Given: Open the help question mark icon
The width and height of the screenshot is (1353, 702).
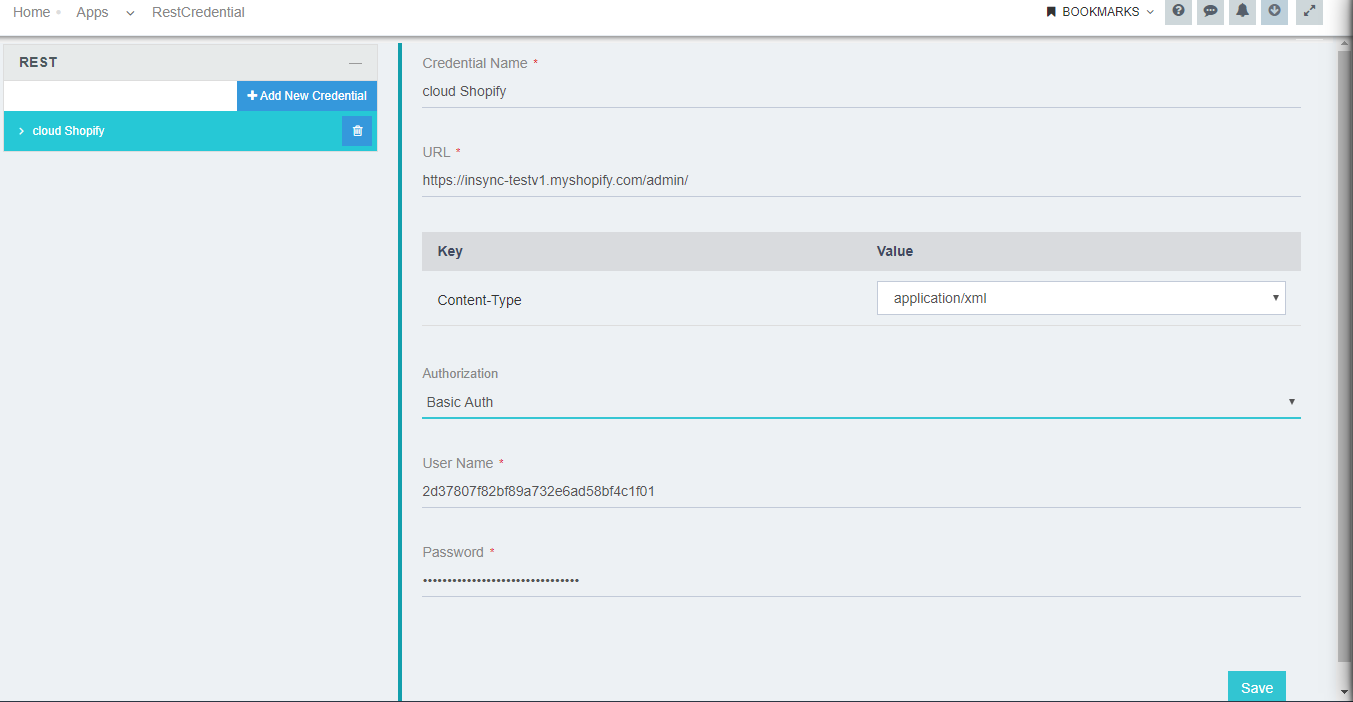Looking at the screenshot, I should point(1178,12).
